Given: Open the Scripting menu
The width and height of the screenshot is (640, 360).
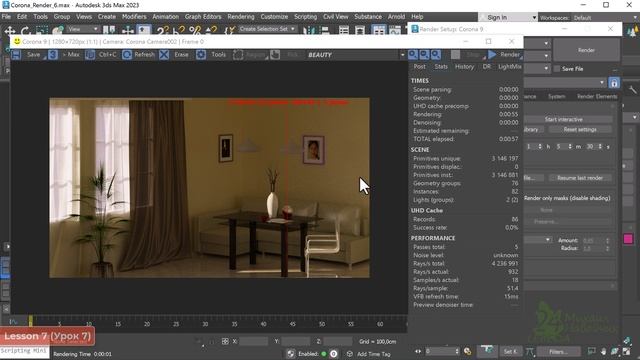Looking at the screenshot, I should click(305, 17).
